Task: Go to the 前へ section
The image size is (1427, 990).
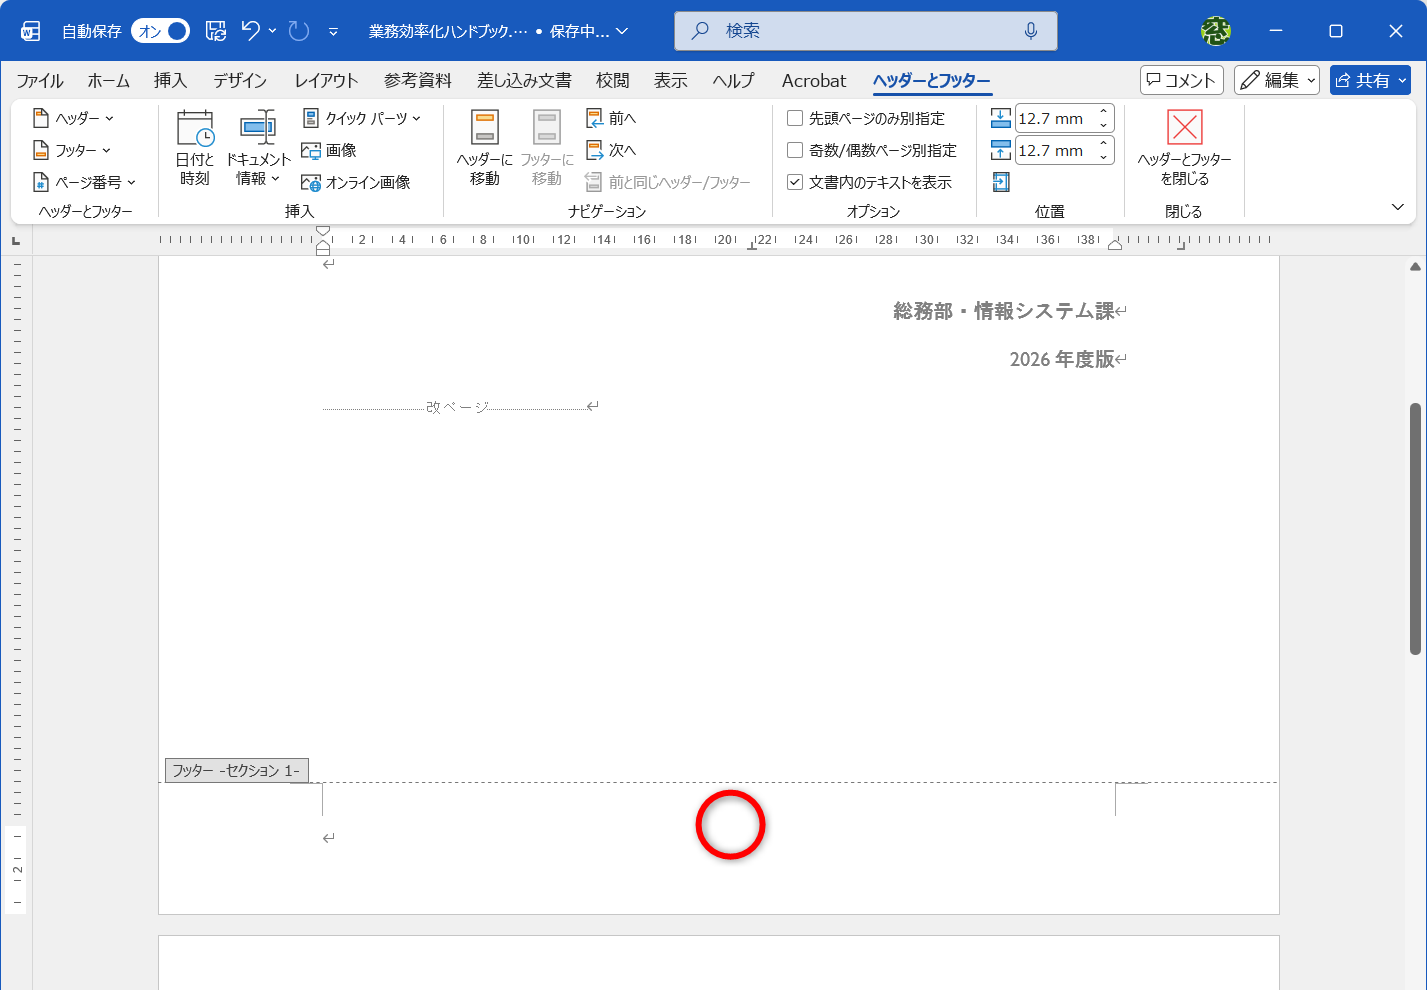Action: (611, 118)
